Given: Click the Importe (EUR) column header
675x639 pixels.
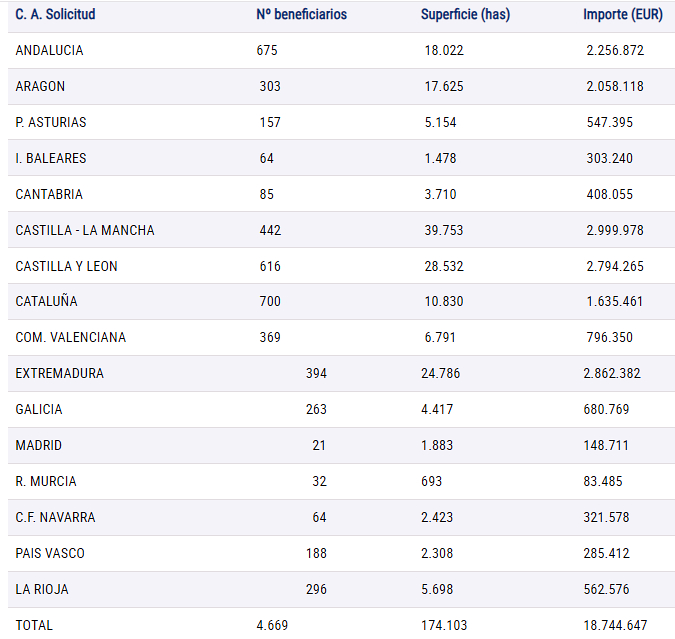Looking at the screenshot, I should coord(623,15).
